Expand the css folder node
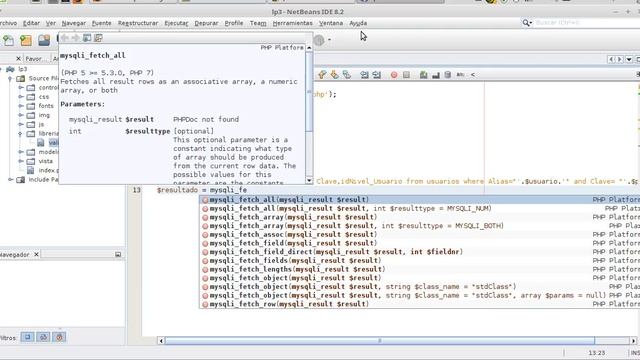640x360 pixels. 21,97
